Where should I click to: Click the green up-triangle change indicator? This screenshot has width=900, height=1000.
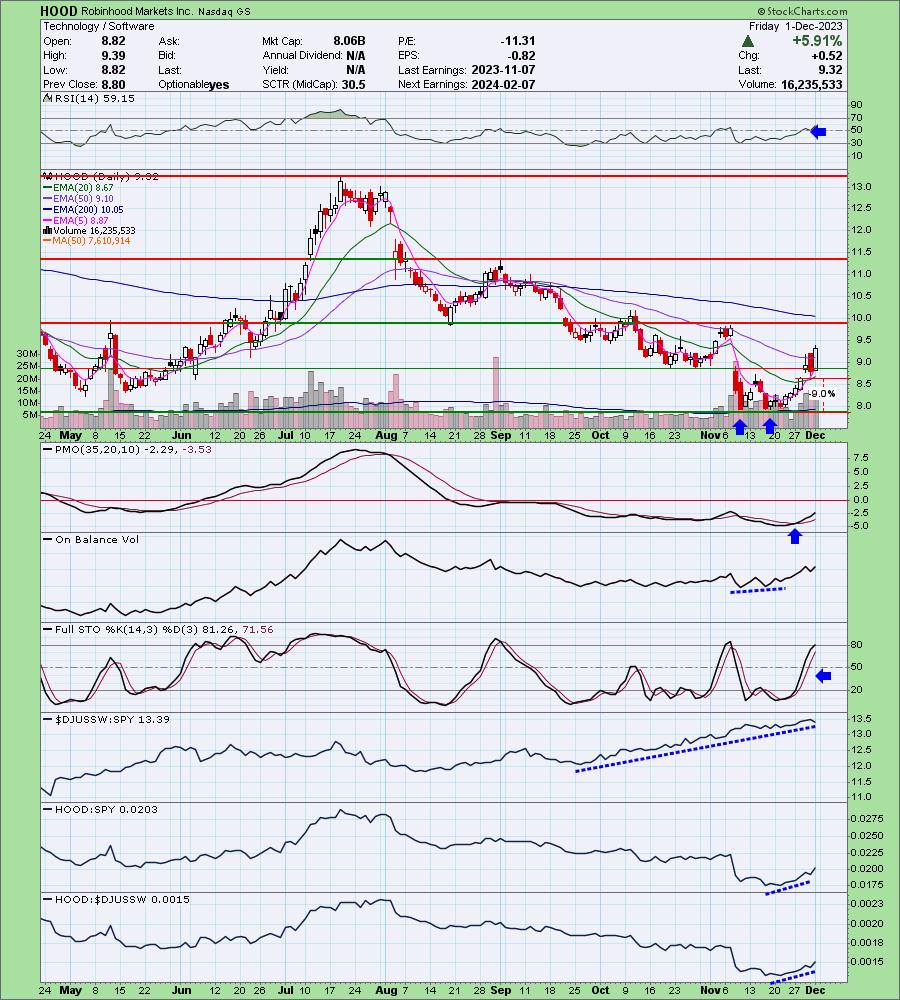(x=748, y=41)
